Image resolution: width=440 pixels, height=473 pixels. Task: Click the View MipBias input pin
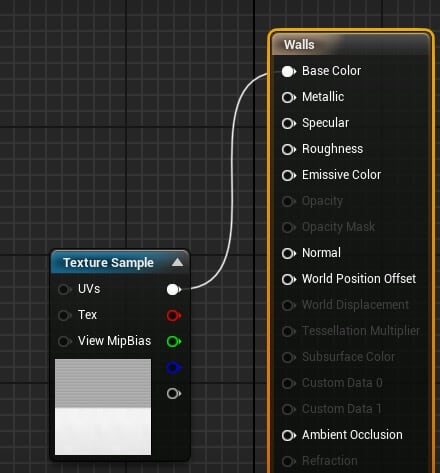pyautogui.click(x=64, y=341)
